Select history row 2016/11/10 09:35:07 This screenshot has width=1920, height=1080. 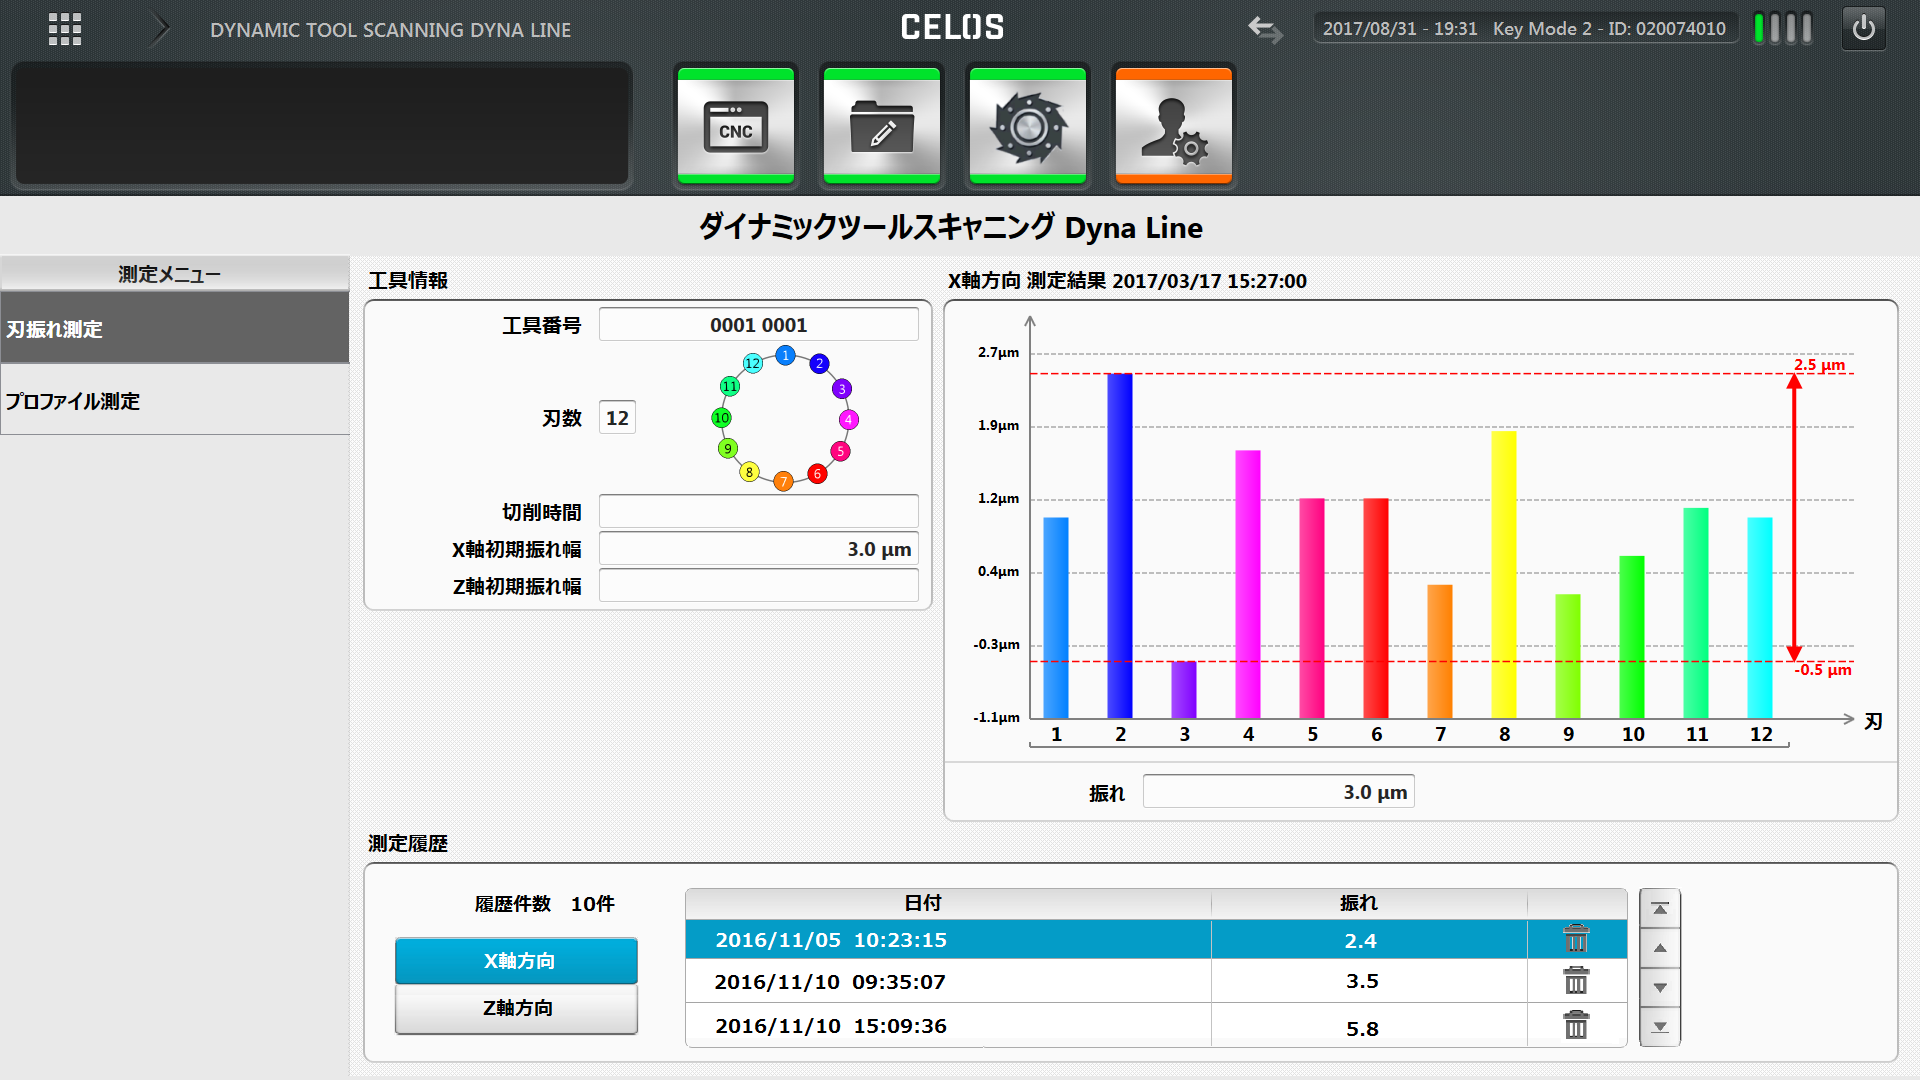click(x=1156, y=981)
